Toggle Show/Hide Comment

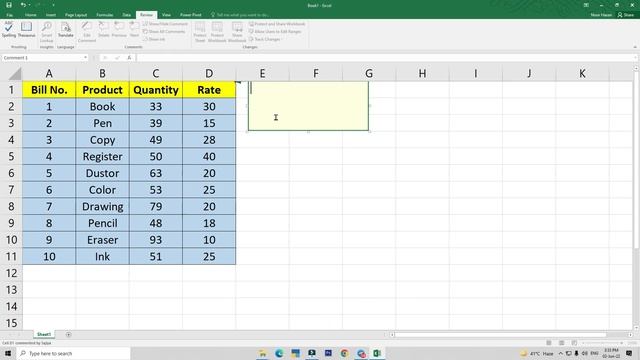(165, 24)
